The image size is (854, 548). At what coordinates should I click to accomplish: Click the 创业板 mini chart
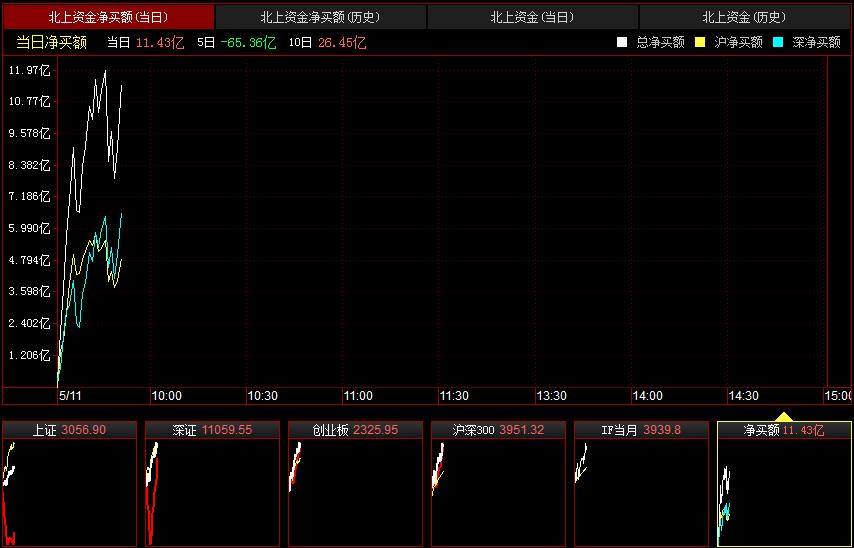pos(355,484)
